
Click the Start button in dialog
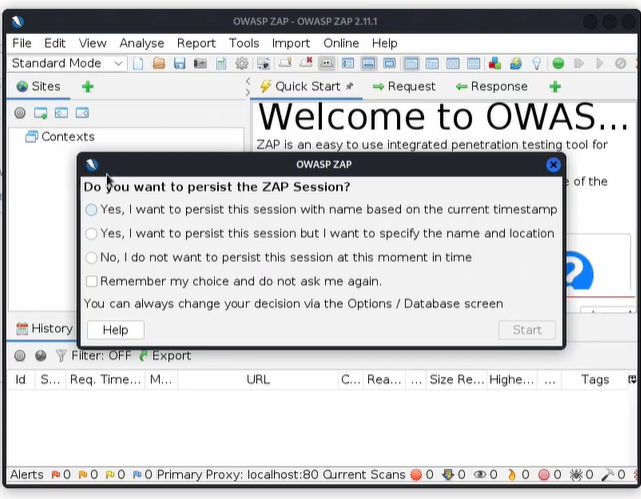tap(526, 330)
